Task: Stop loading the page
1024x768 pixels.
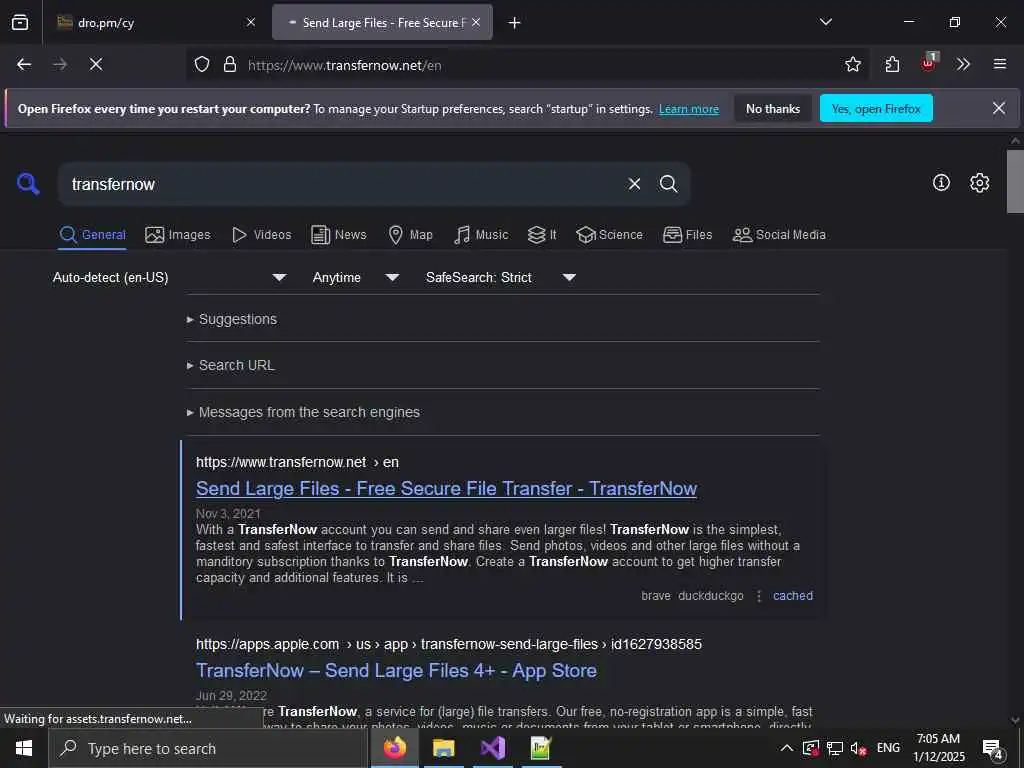Action: coord(96,65)
